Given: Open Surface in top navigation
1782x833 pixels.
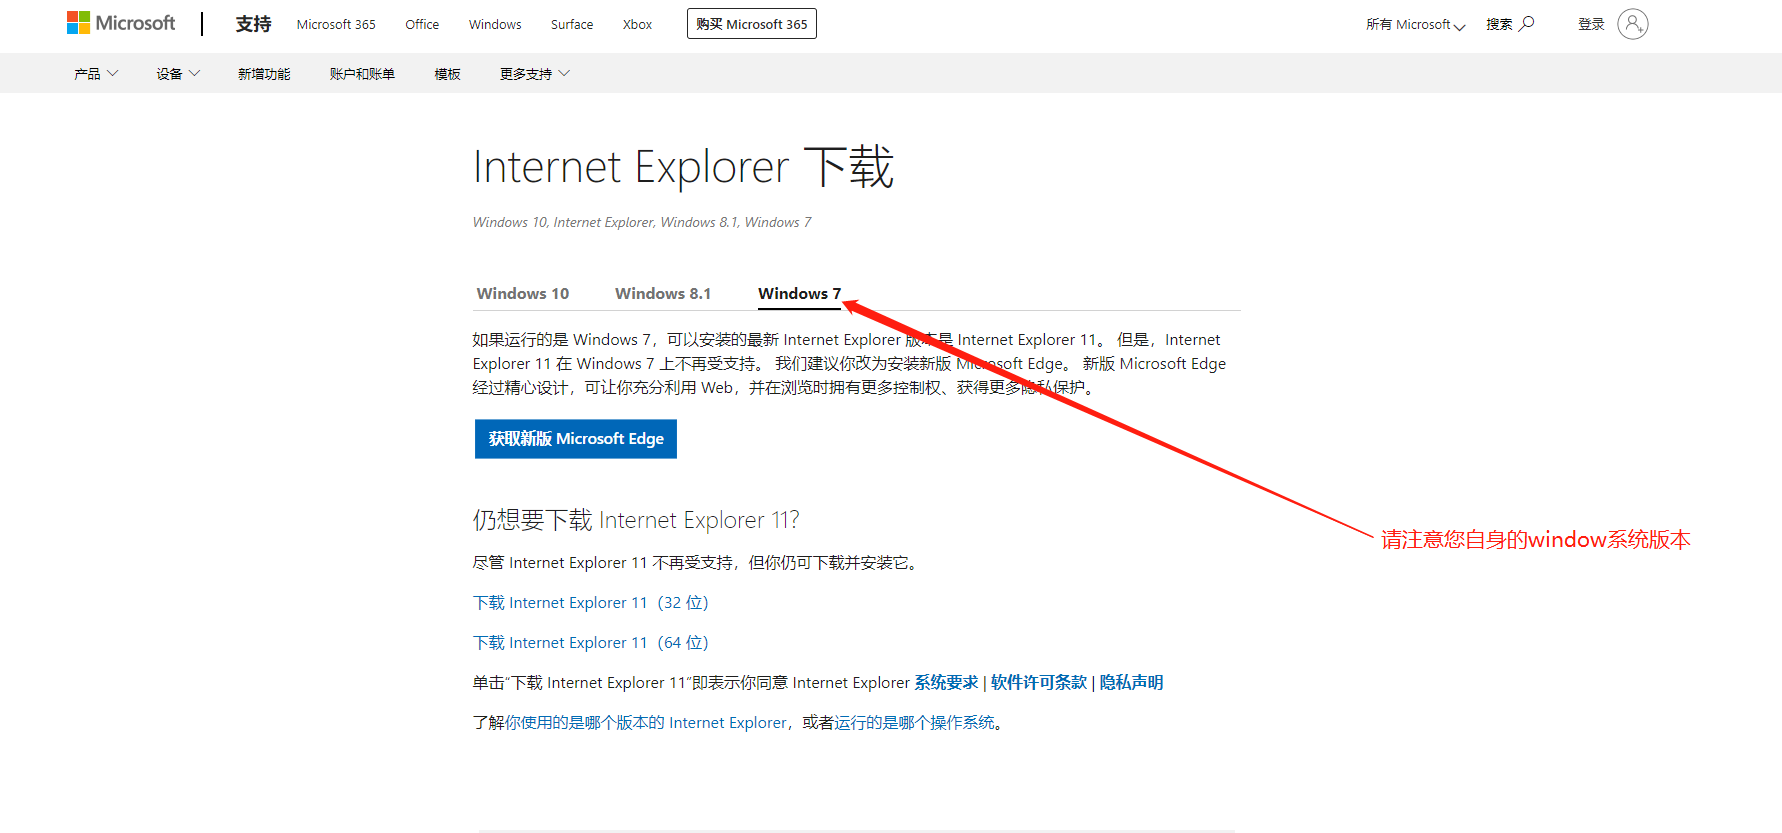Looking at the screenshot, I should pos(572,24).
